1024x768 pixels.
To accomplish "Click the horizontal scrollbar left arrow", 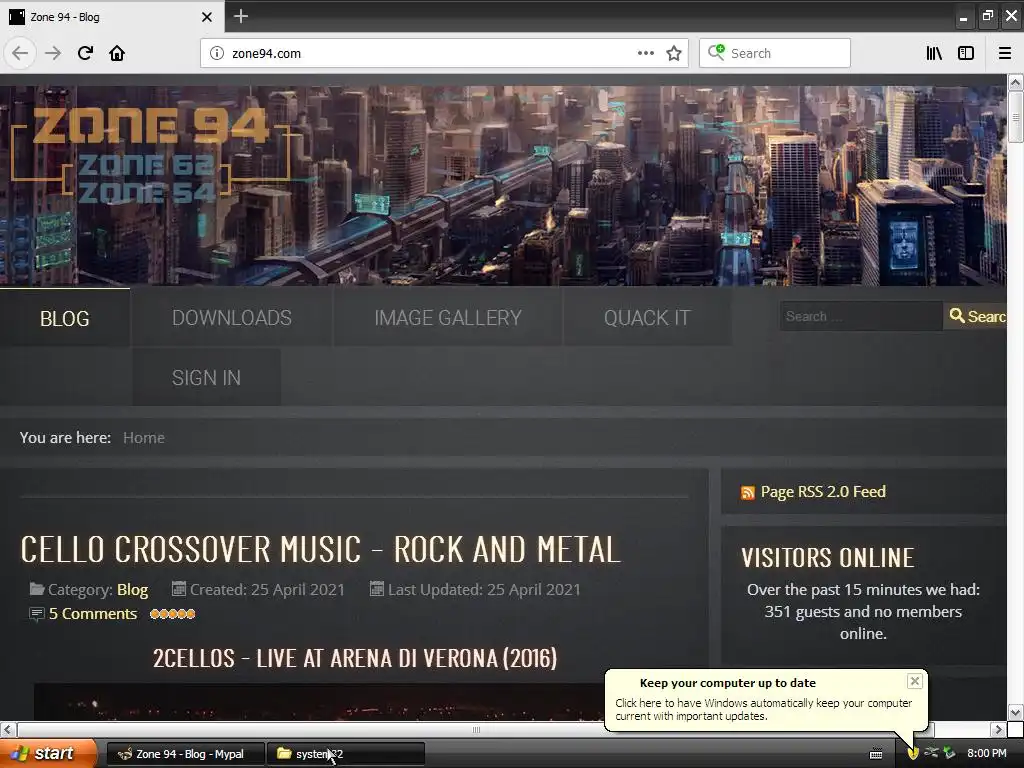I will (8, 729).
